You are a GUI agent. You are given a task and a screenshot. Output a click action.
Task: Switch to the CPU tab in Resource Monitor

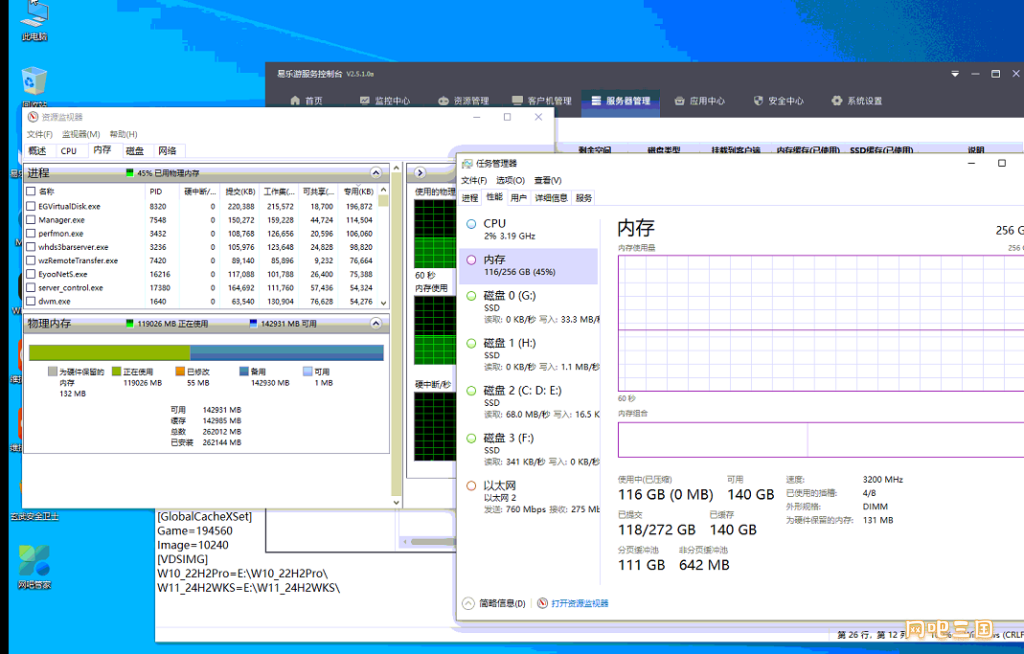tap(69, 151)
